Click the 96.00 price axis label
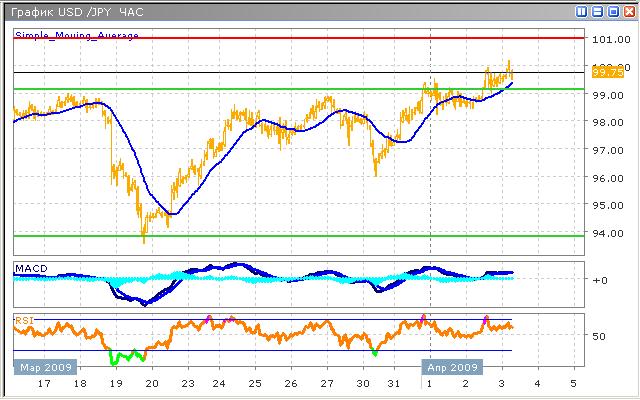This screenshot has width=640, height=400. point(608,178)
